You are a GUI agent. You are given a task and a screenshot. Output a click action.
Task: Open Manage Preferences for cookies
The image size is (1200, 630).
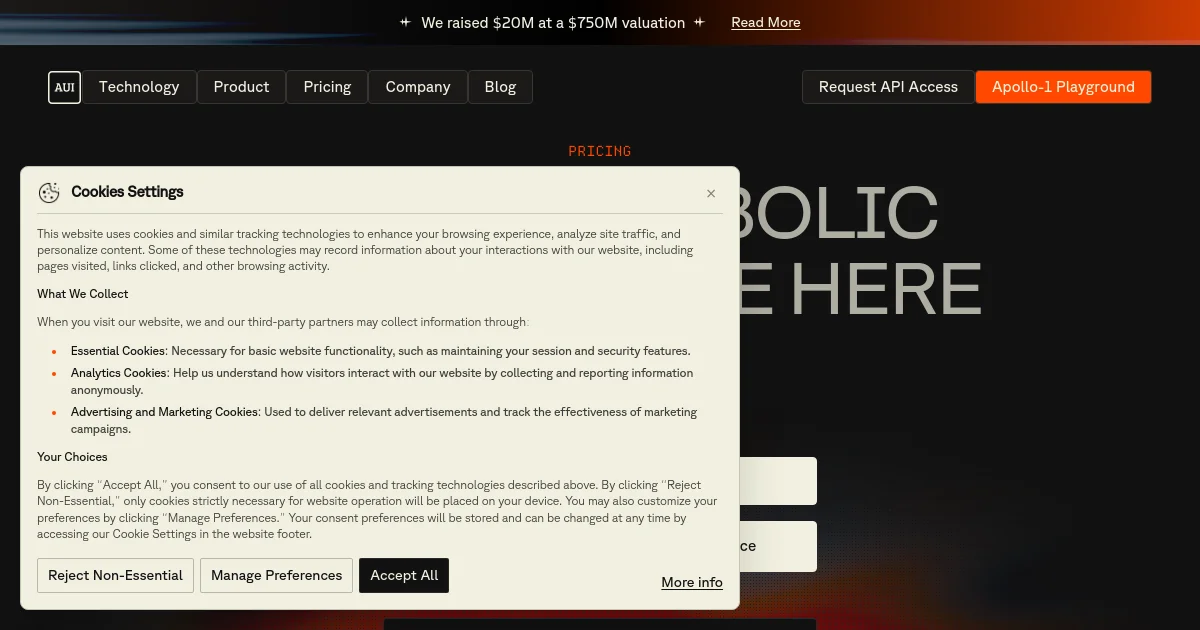(x=276, y=575)
